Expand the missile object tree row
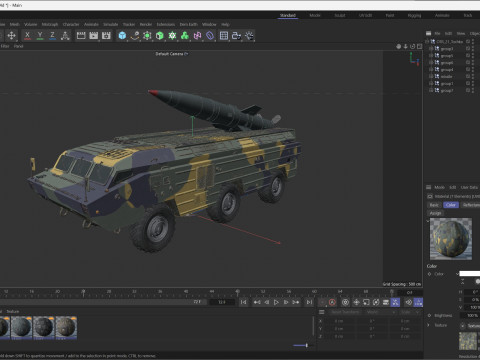The width and height of the screenshot is (480, 360). click(x=431, y=76)
